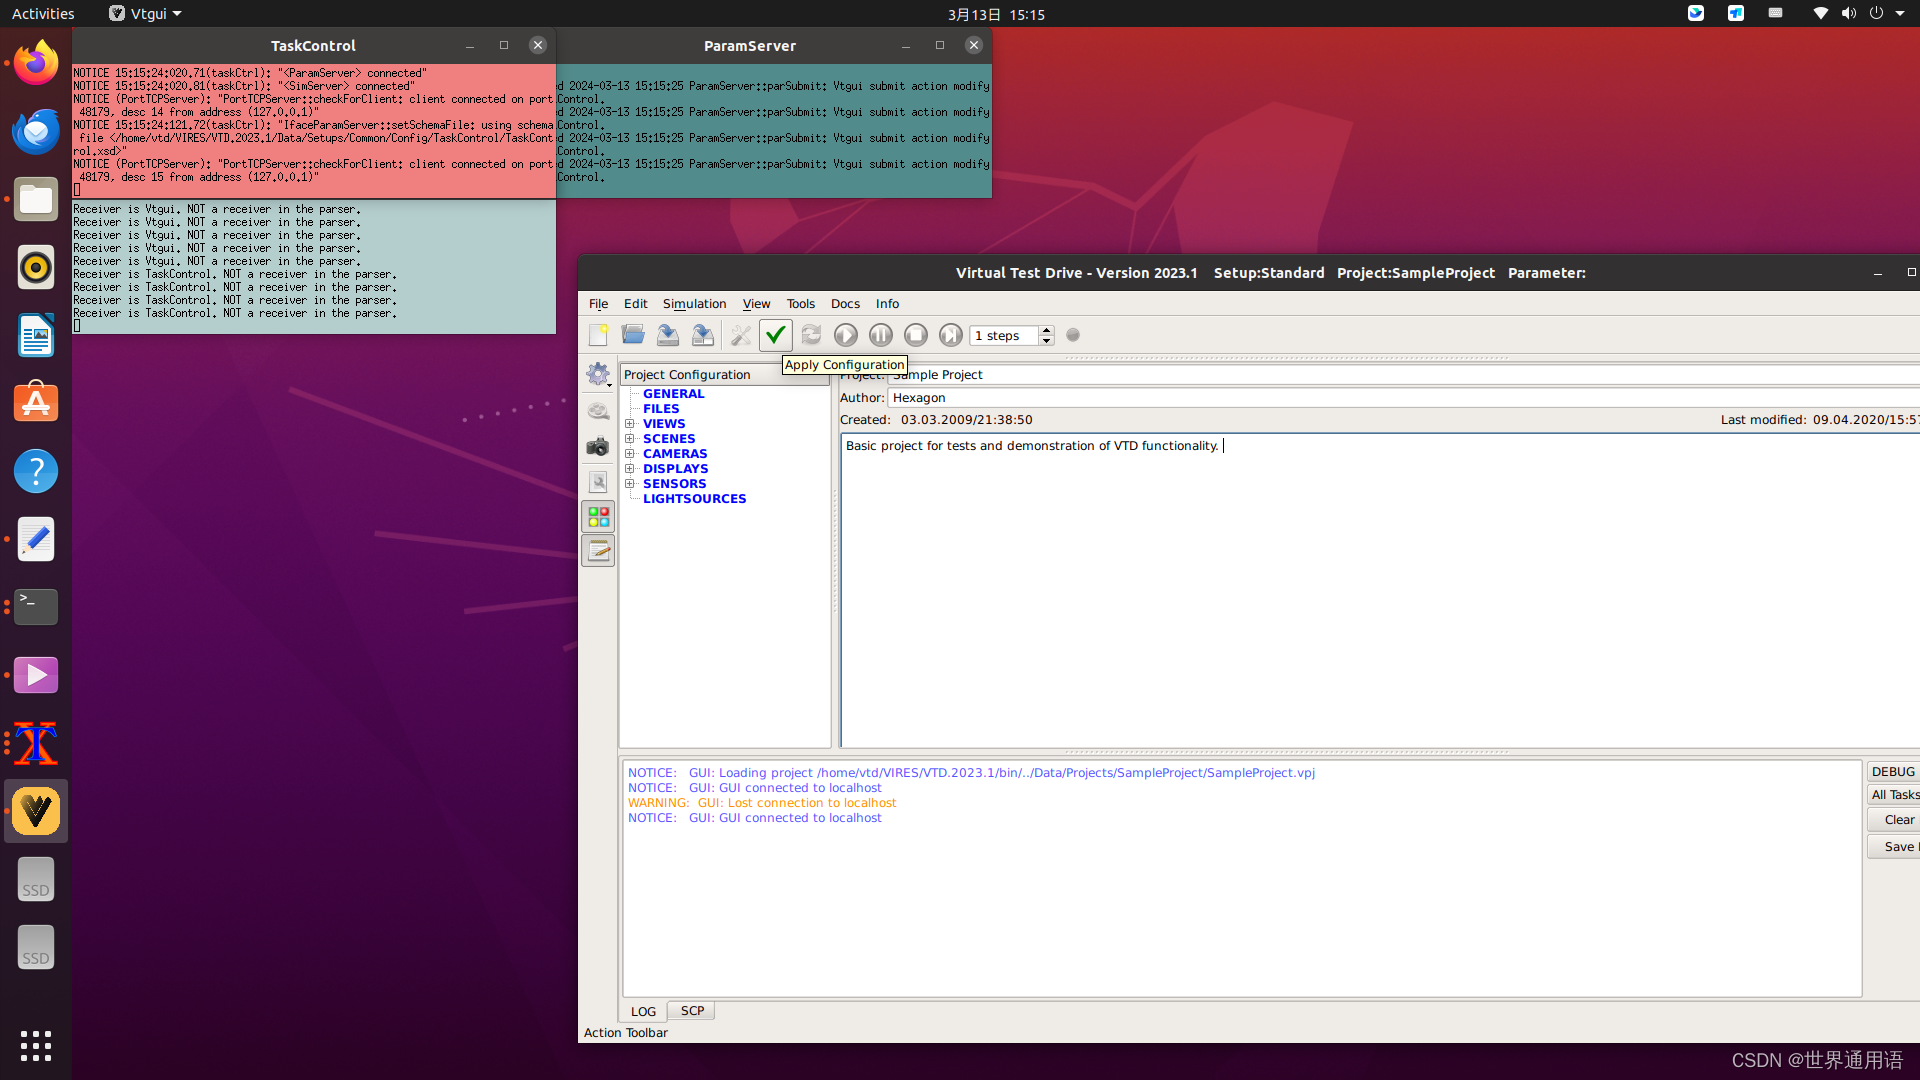Click the Activities button
This screenshot has width=1920, height=1080.
click(x=43, y=14)
